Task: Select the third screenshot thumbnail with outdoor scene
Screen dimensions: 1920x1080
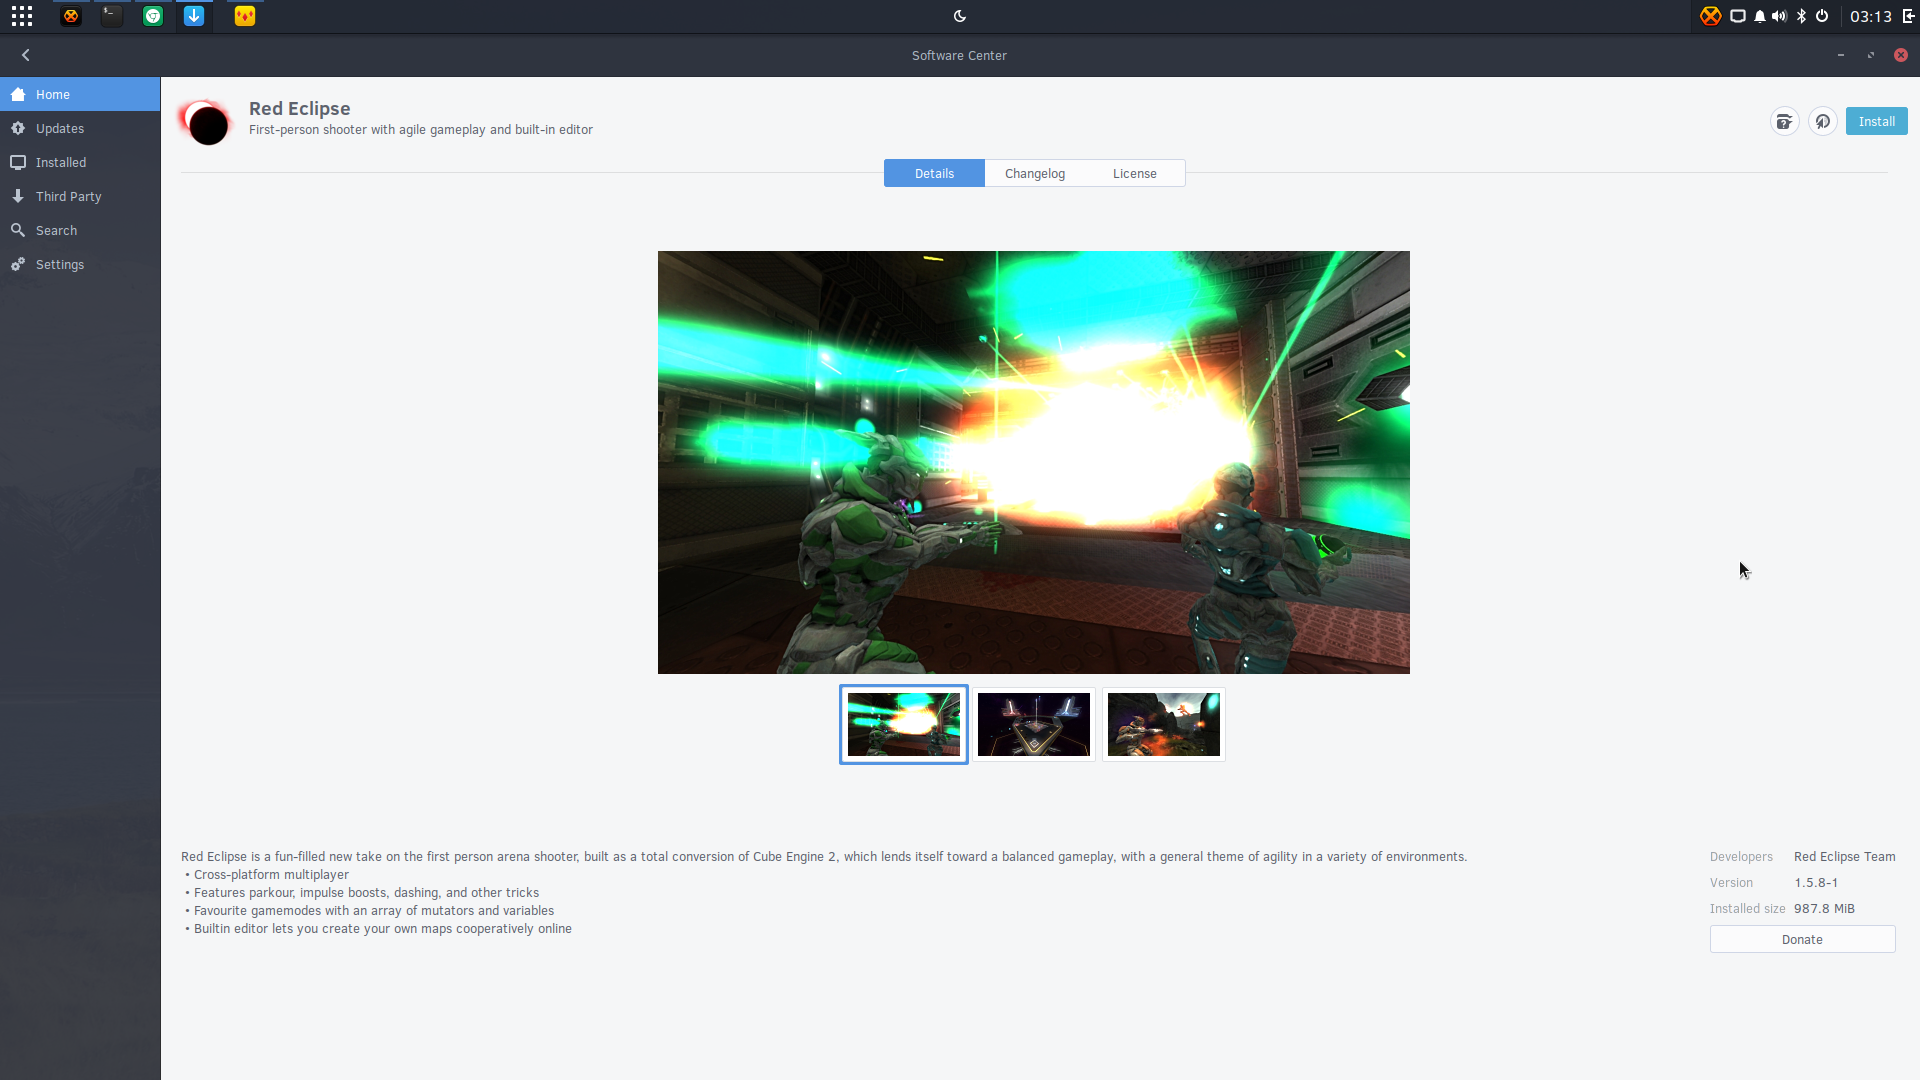Action: tap(1164, 724)
